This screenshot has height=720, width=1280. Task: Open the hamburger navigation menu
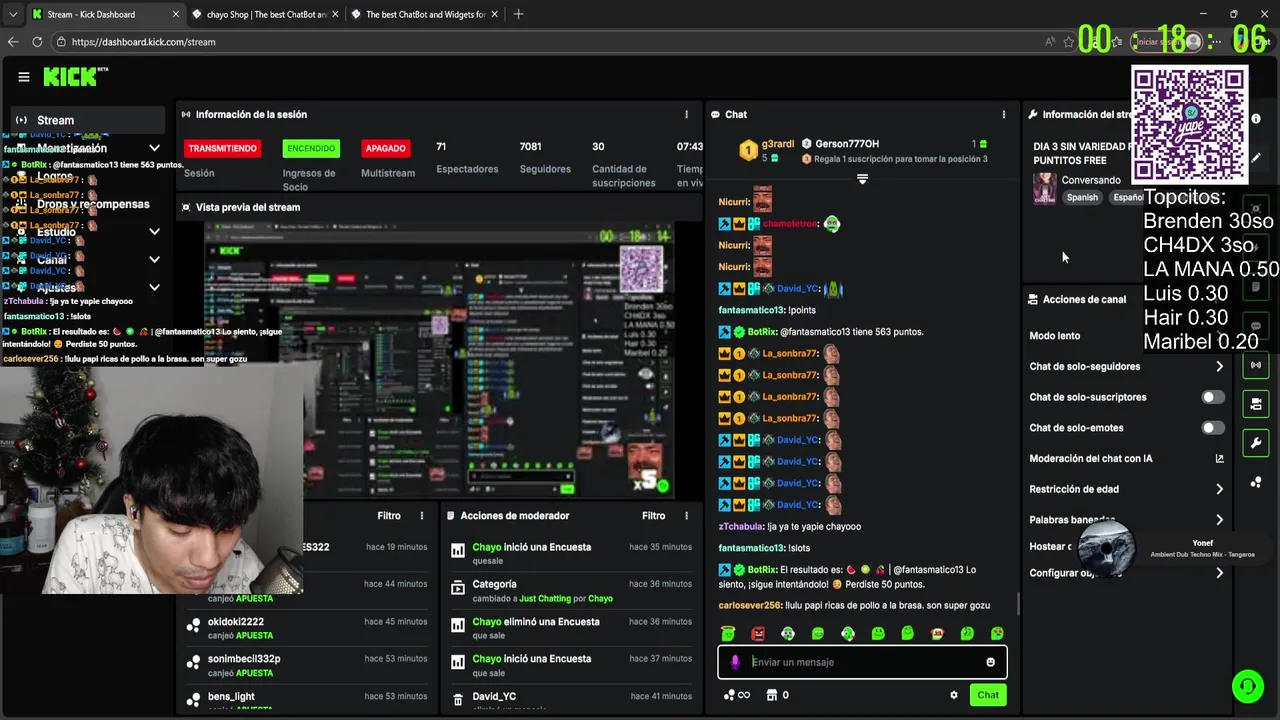point(24,76)
